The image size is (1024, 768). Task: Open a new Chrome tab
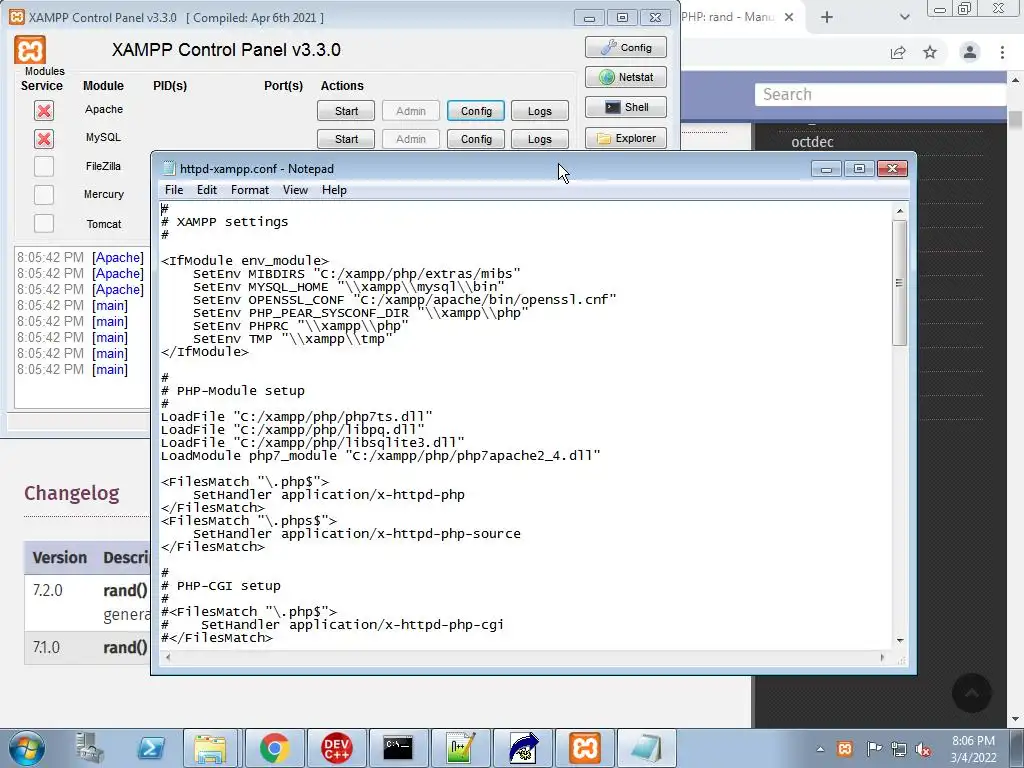coord(827,18)
